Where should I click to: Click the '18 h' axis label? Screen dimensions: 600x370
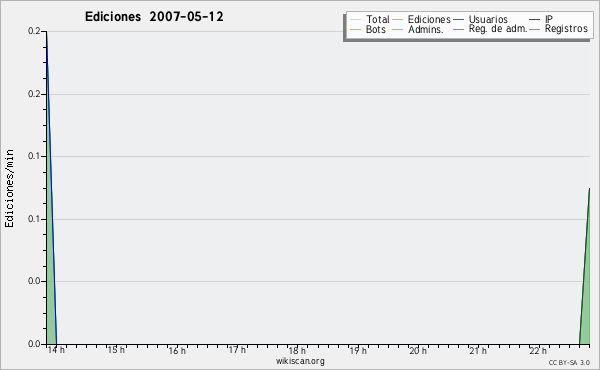point(297,350)
